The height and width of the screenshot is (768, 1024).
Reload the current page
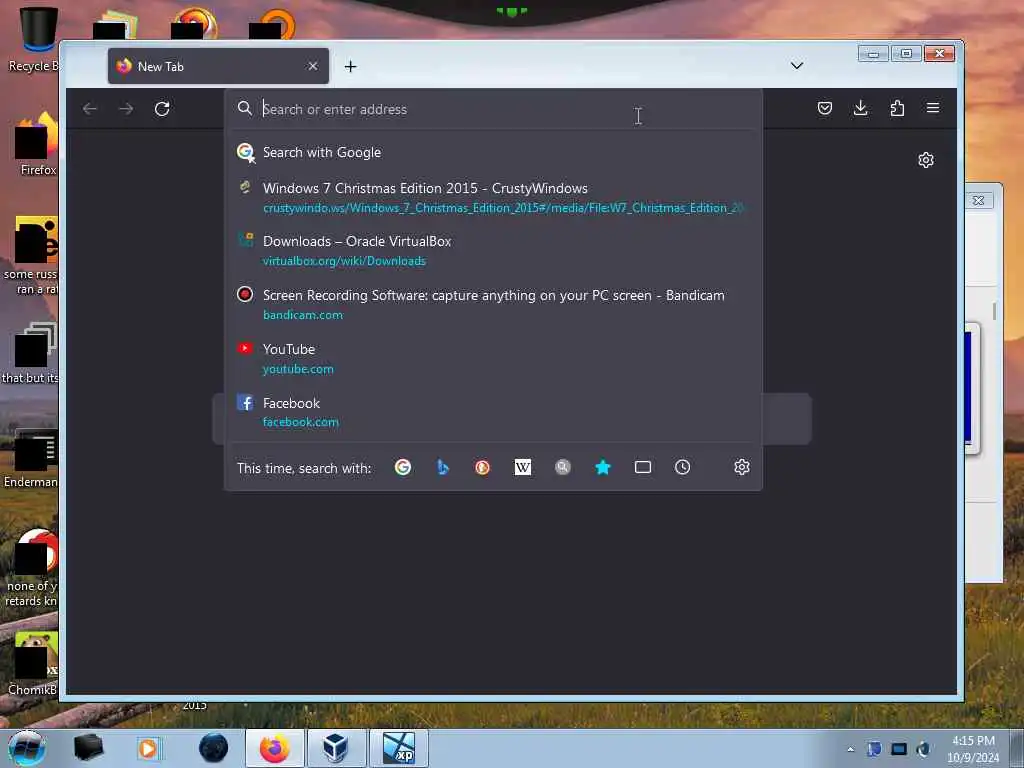[x=162, y=108]
